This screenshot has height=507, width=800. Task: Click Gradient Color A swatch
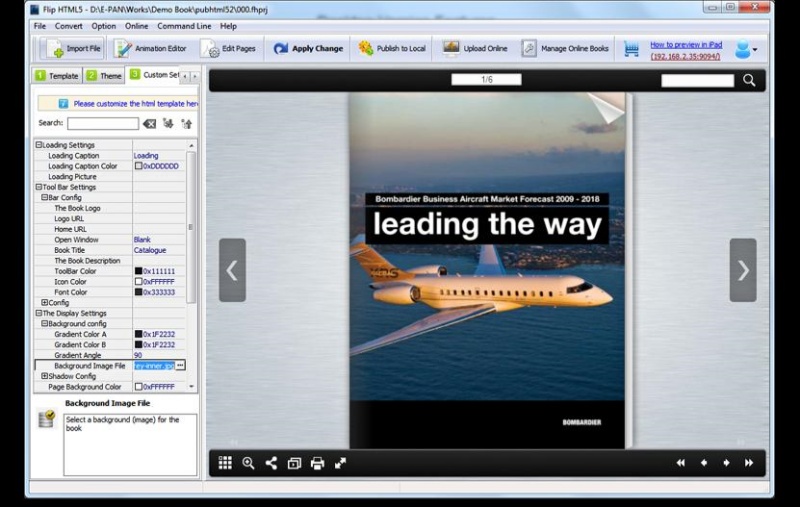coord(138,334)
